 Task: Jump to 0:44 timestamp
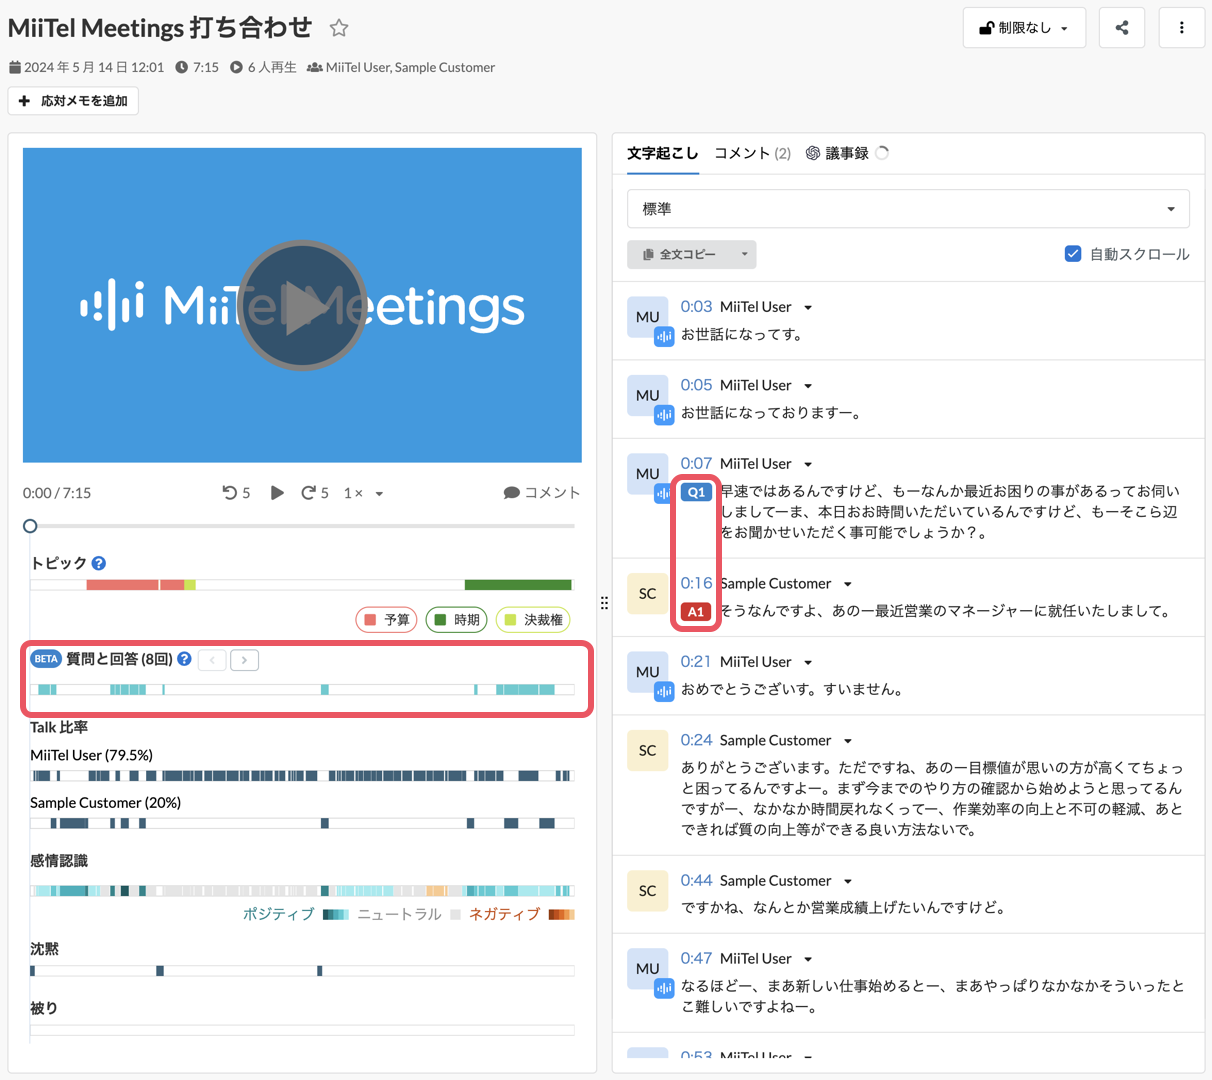696,881
